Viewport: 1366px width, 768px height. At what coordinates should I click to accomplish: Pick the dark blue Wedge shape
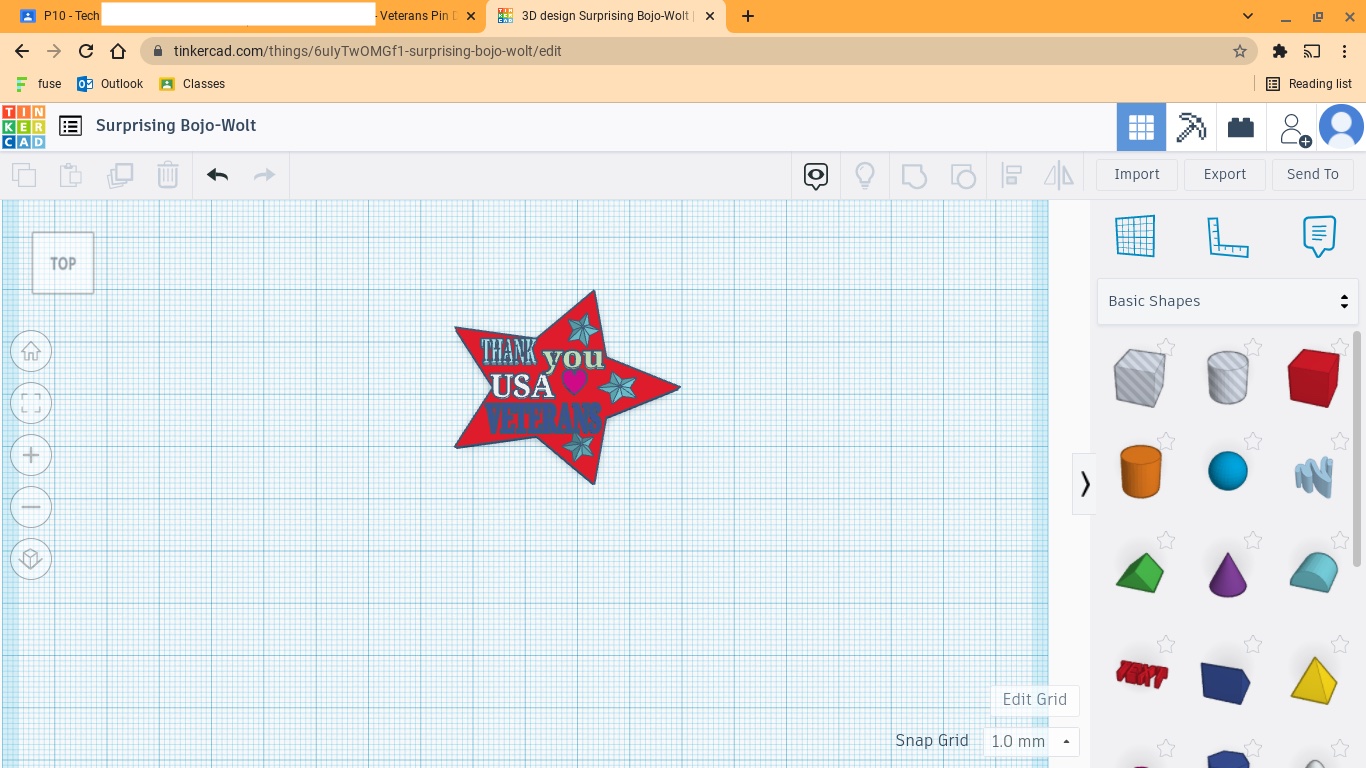pos(1226,682)
